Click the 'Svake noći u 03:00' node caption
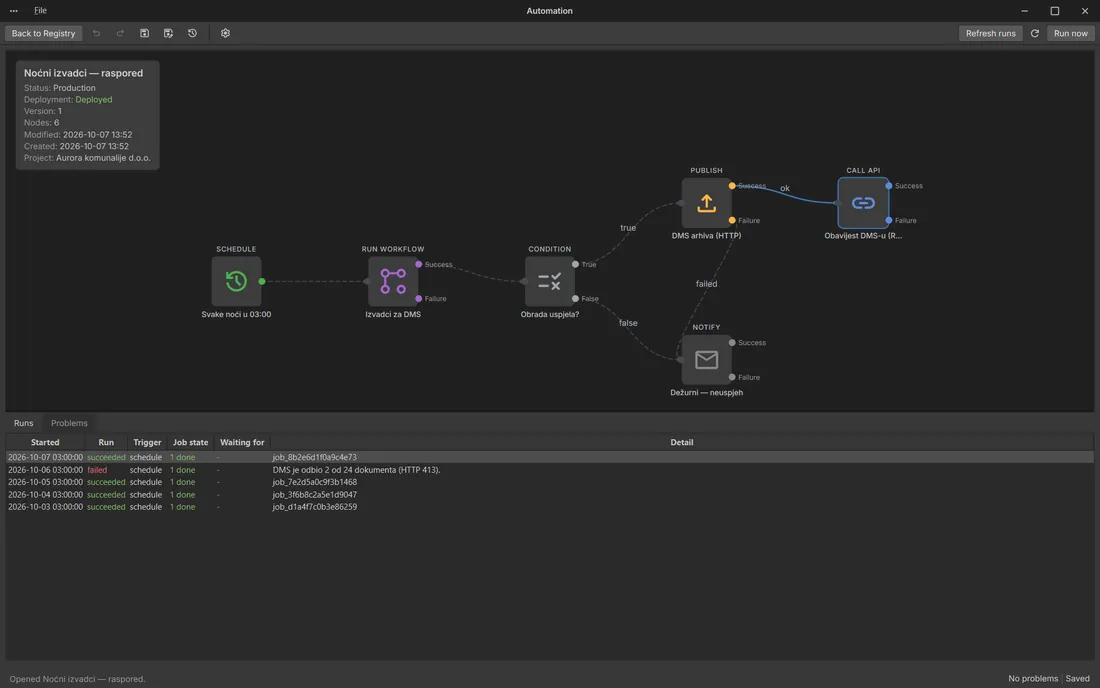The image size is (1100, 688). pos(236,314)
